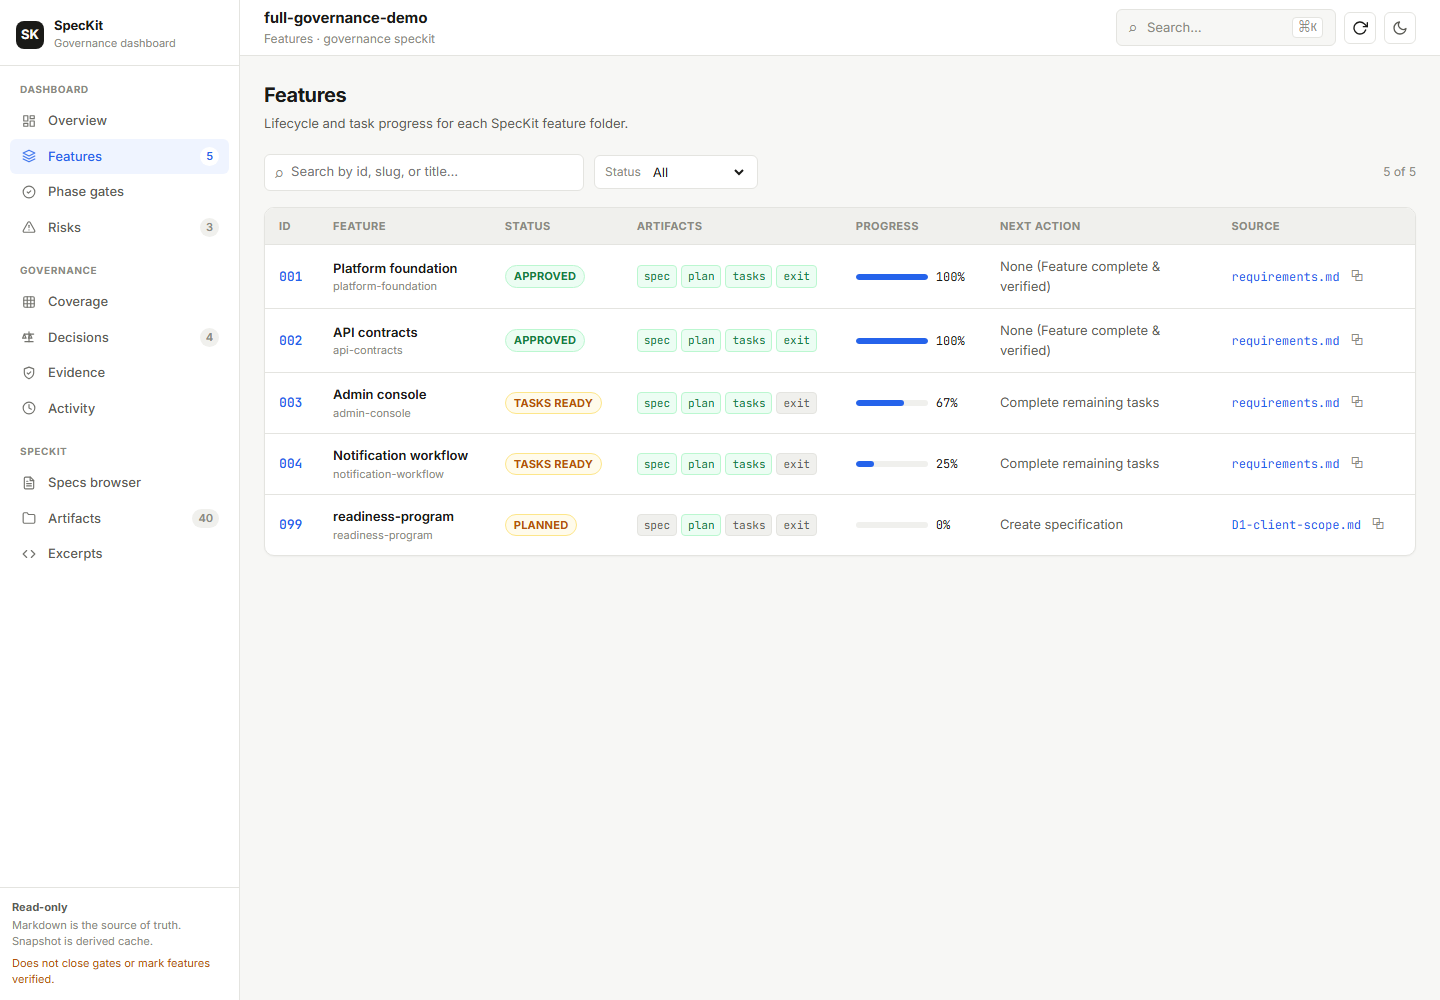Click the Risks warning triangle icon
Image resolution: width=1440 pixels, height=1000 pixels.
(29, 227)
